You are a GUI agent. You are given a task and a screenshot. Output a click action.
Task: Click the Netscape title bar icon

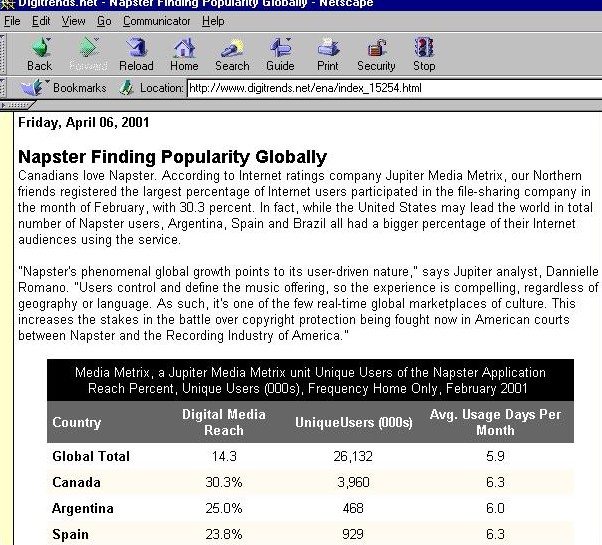(x=8, y=4)
